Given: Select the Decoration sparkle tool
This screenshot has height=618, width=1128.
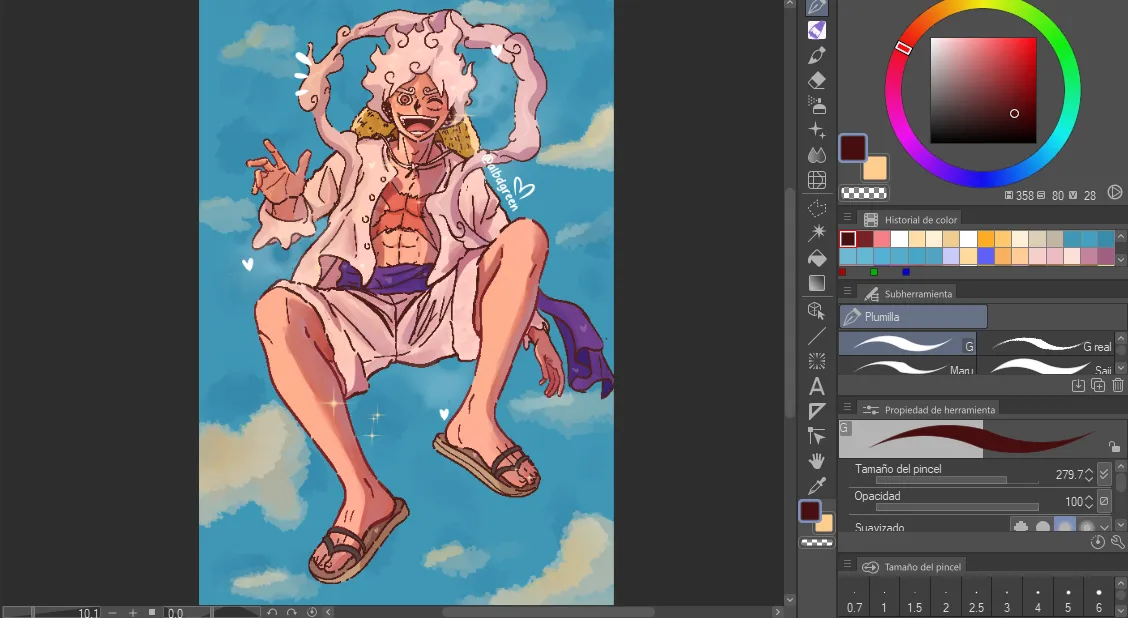Looking at the screenshot, I should [817, 130].
